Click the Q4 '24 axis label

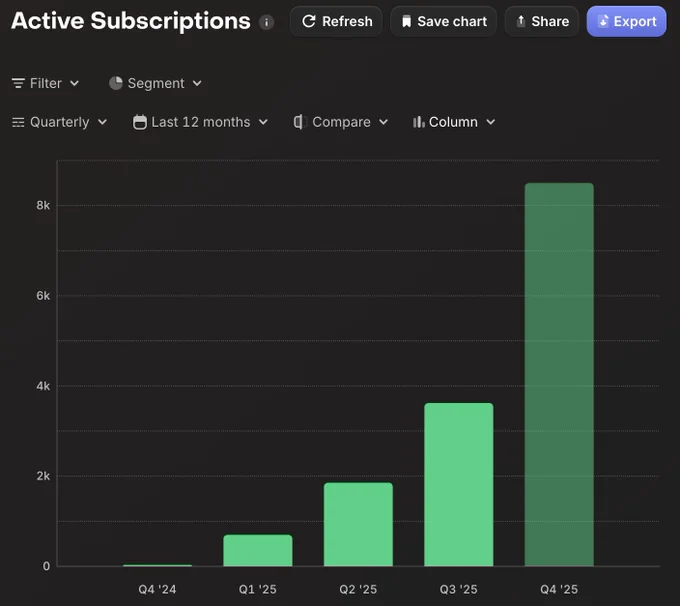(x=157, y=589)
